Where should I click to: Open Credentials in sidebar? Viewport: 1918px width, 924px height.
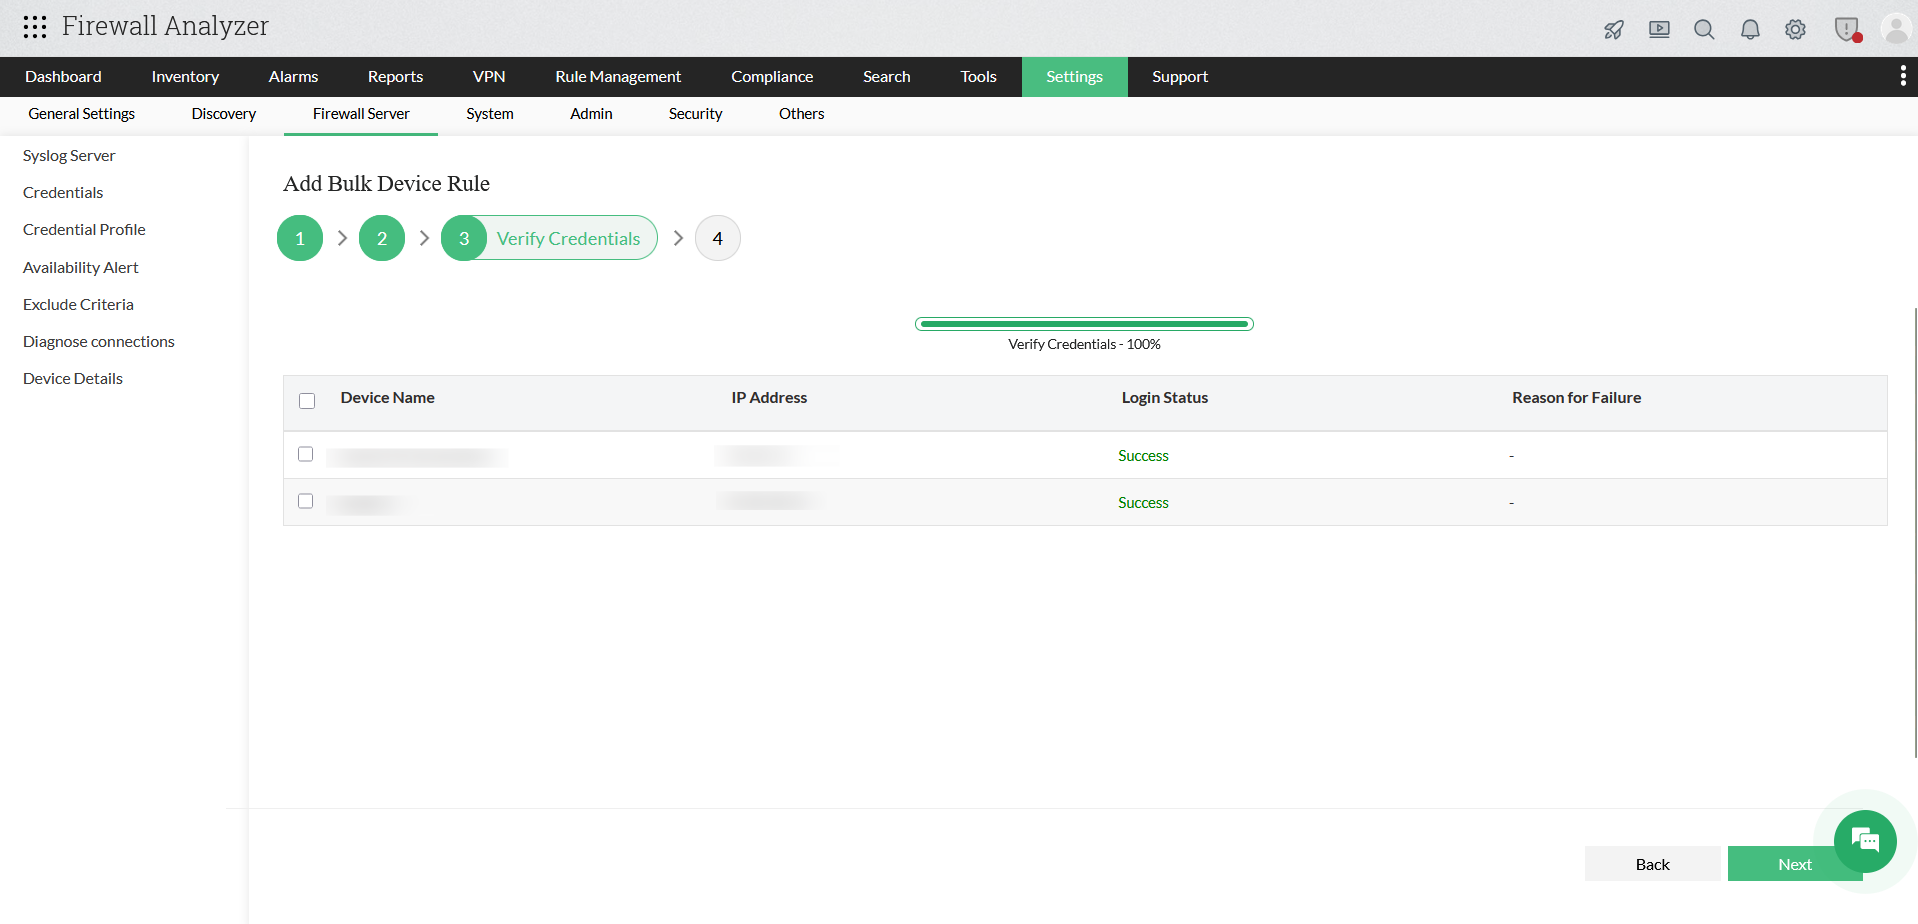click(x=63, y=193)
